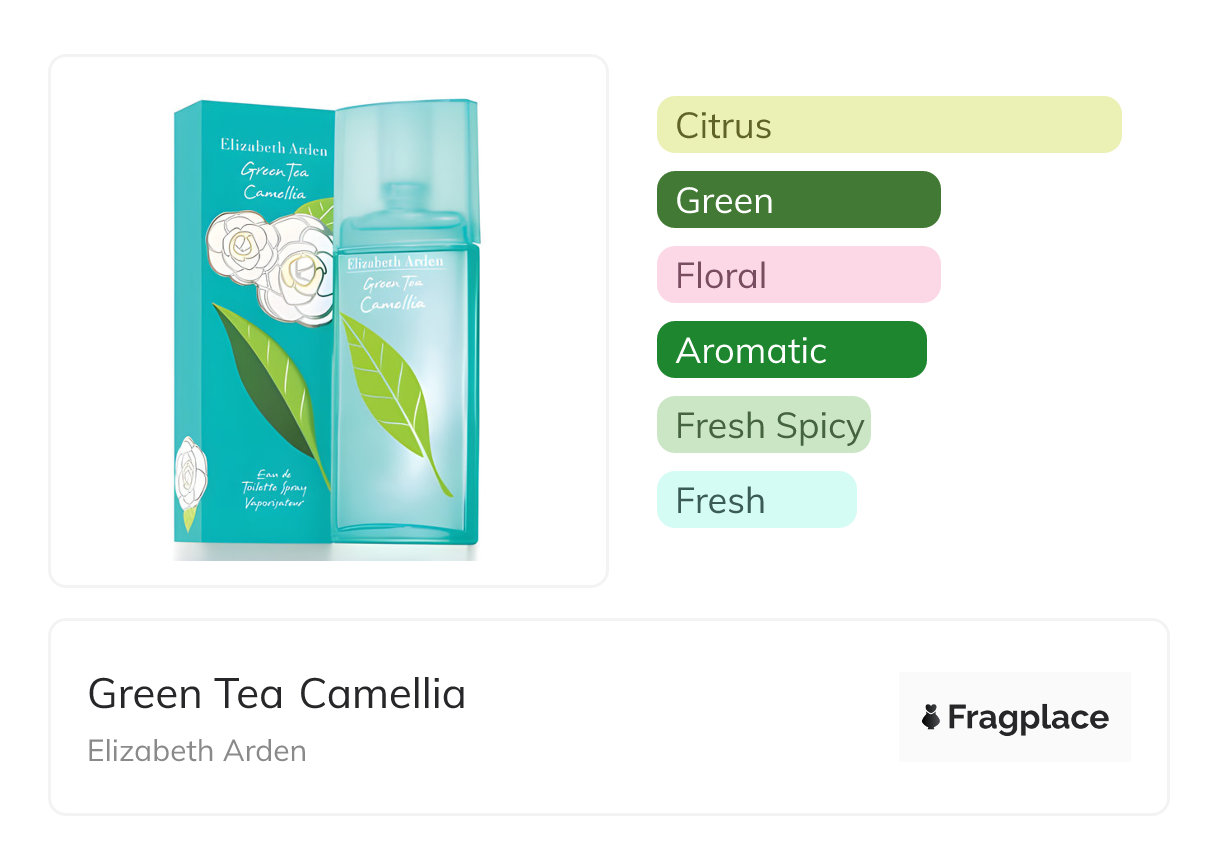Click Elizabeth Arden text on the box top
The height and width of the screenshot is (864, 1218).
pyautogui.click(x=273, y=147)
